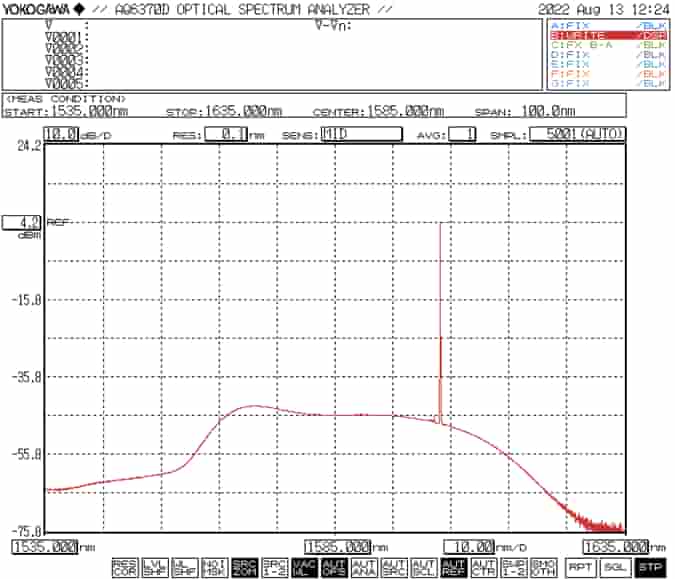
Task: Open the SENS MID sensitivity field
Action: [x=361, y=134]
